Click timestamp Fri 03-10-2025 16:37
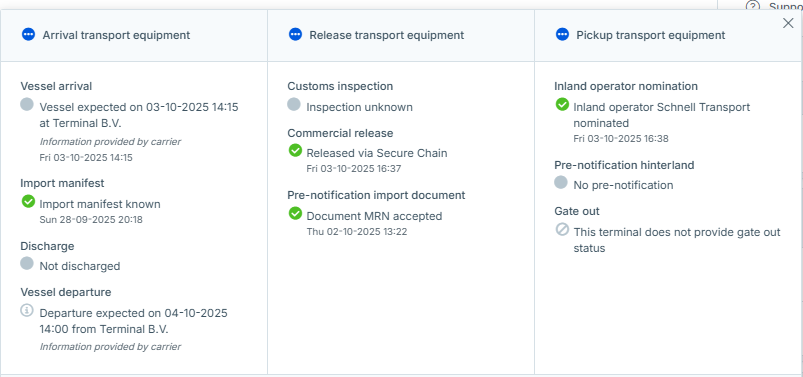This screenshot has width=803, height=377. click(354, 169)
